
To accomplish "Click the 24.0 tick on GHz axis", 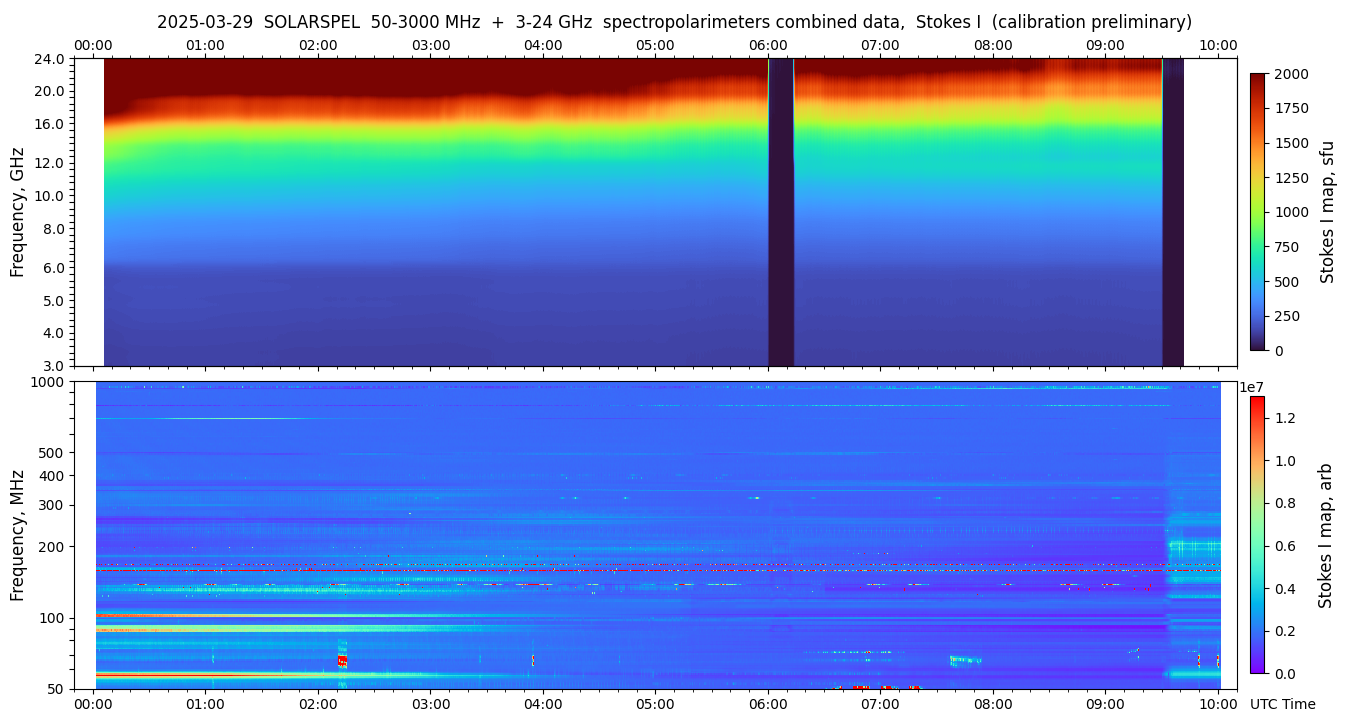I will (52, 59).
